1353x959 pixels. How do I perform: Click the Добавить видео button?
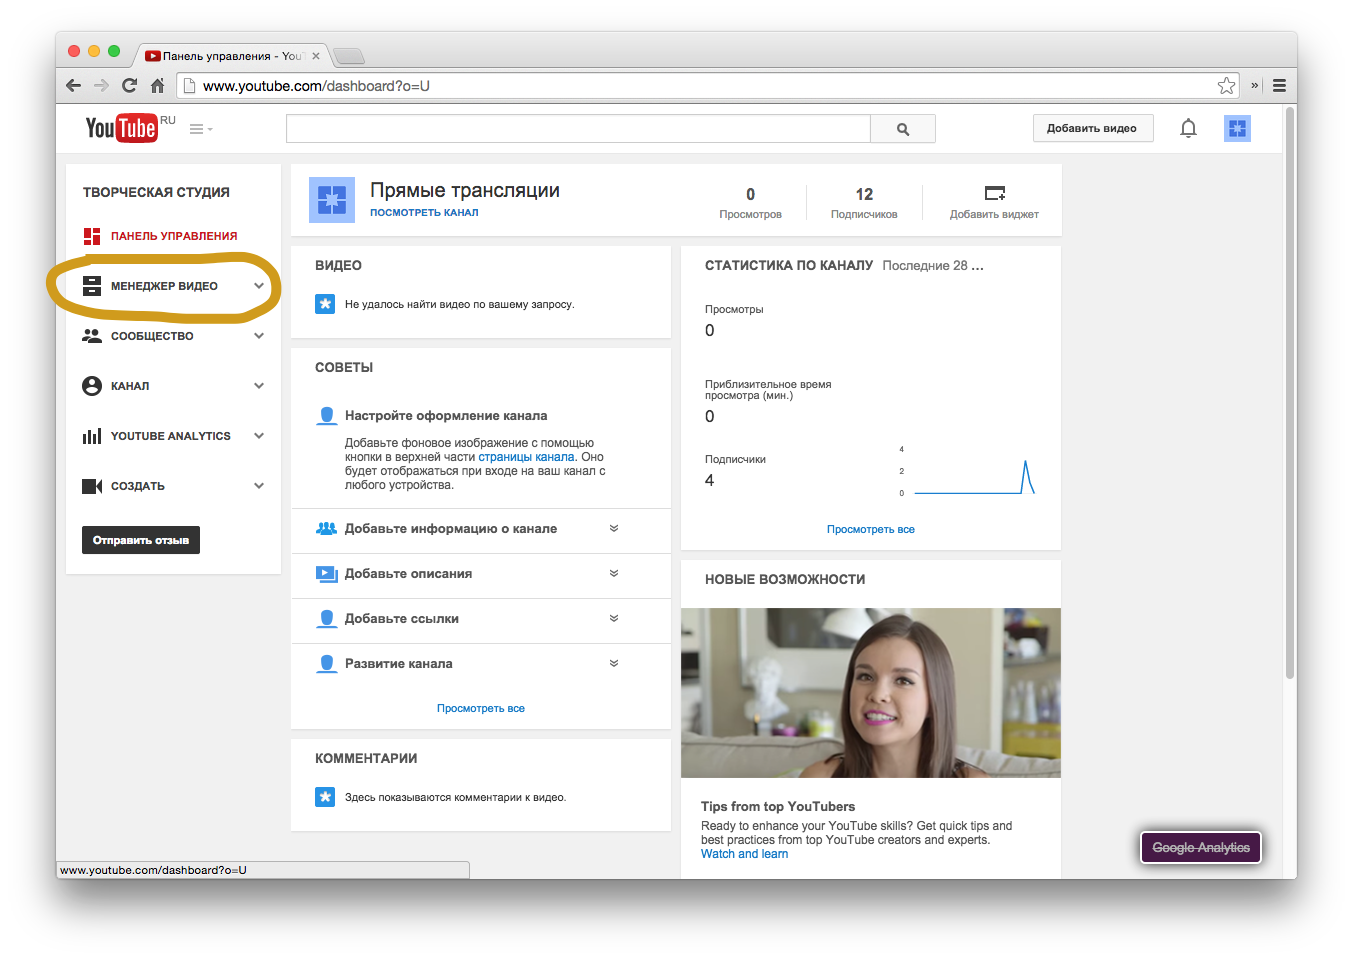coord(1092,128)
